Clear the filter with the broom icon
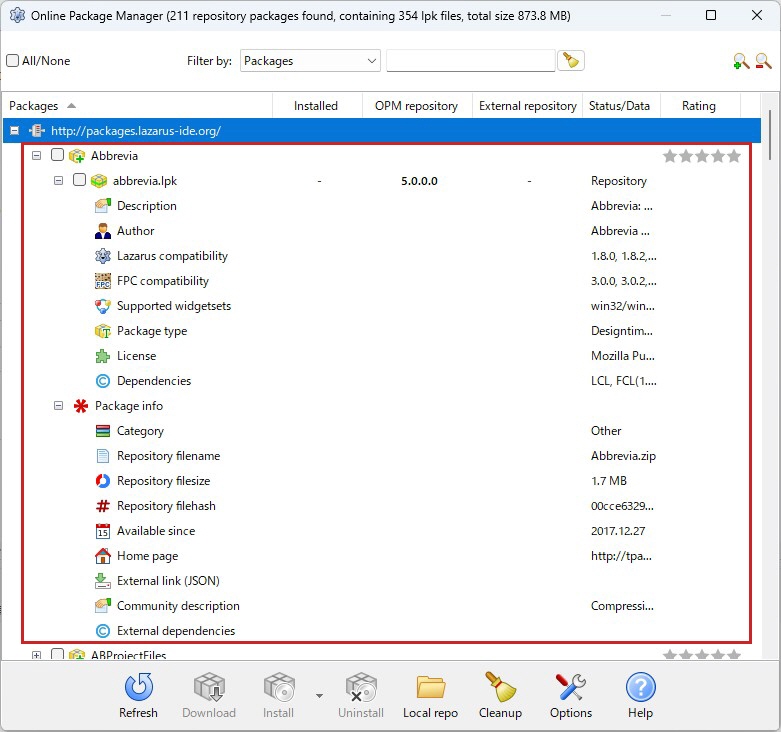Viewport: 781px width, 732px height. (x=571, y=61)
